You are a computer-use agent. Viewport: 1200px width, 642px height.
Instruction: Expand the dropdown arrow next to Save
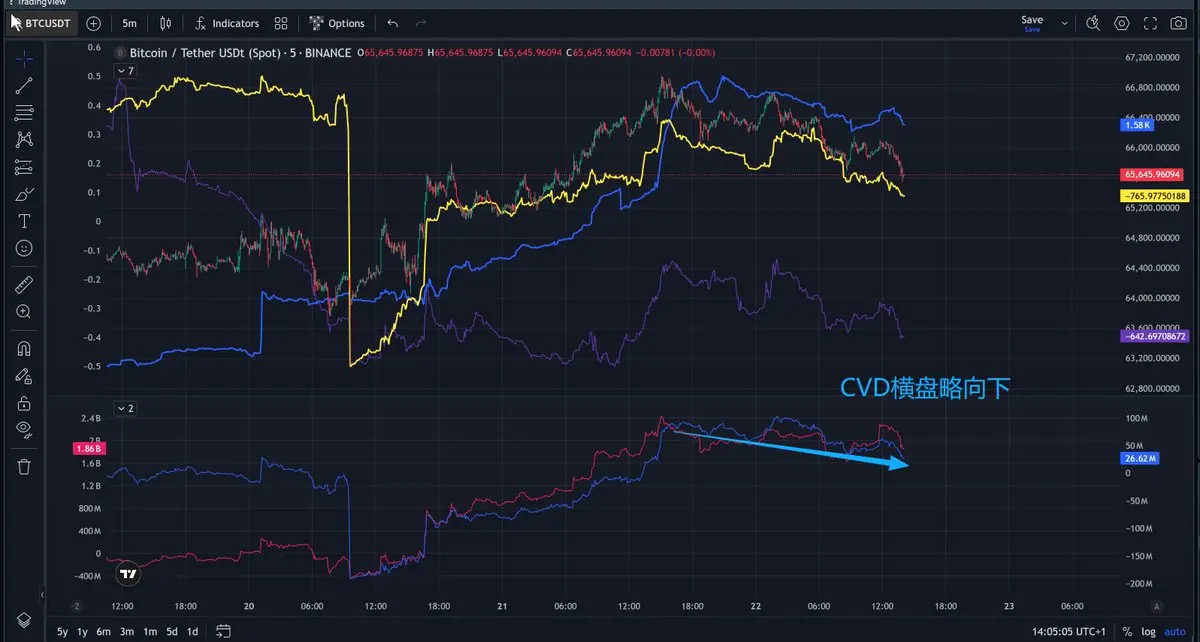tap(1064, 23)
